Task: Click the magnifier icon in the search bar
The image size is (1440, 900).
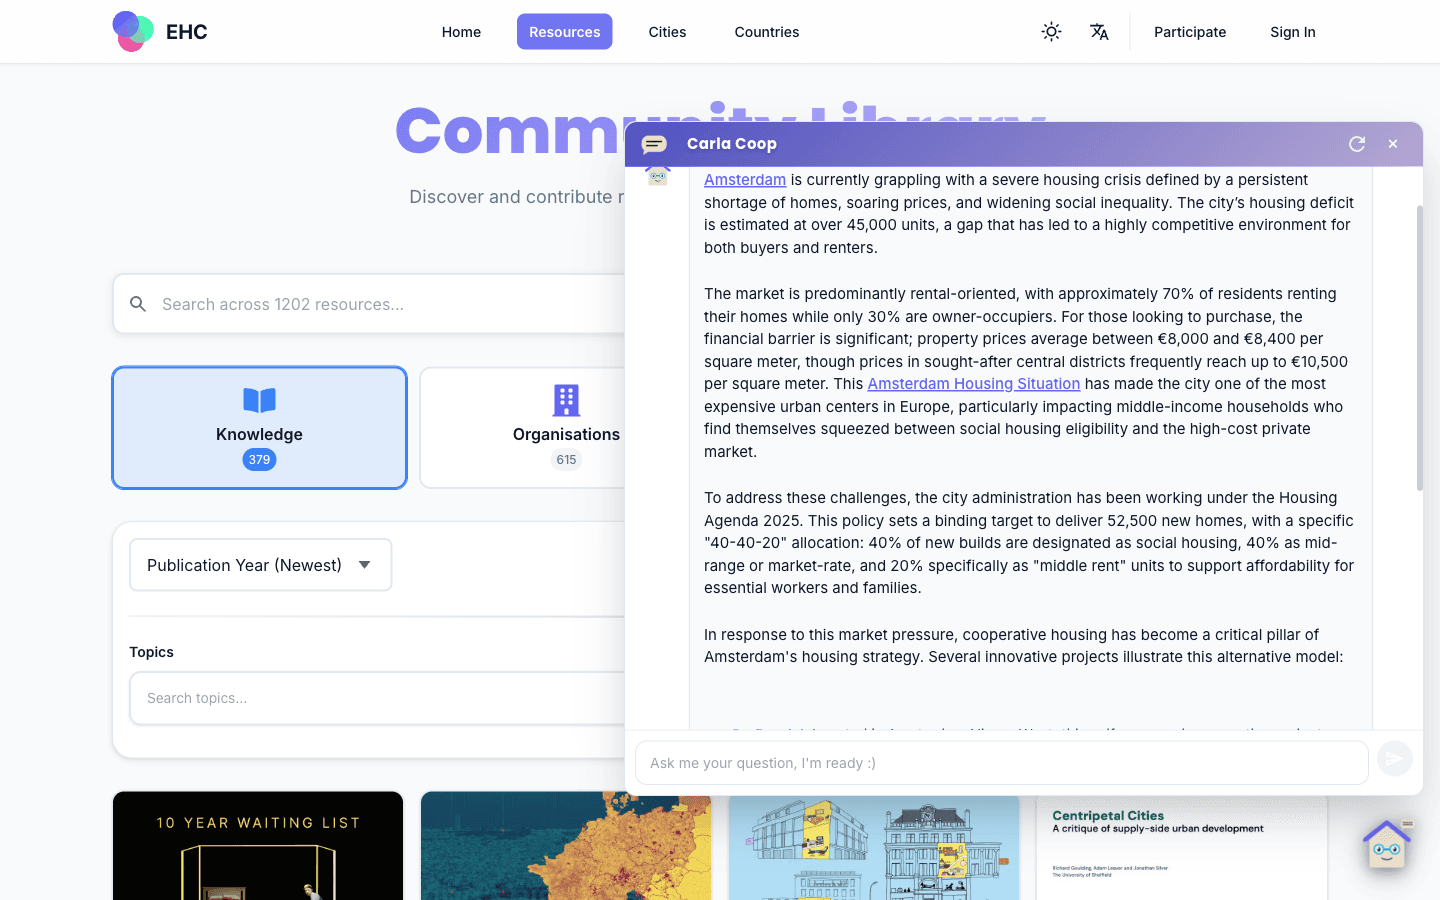Action: (138, 303)
